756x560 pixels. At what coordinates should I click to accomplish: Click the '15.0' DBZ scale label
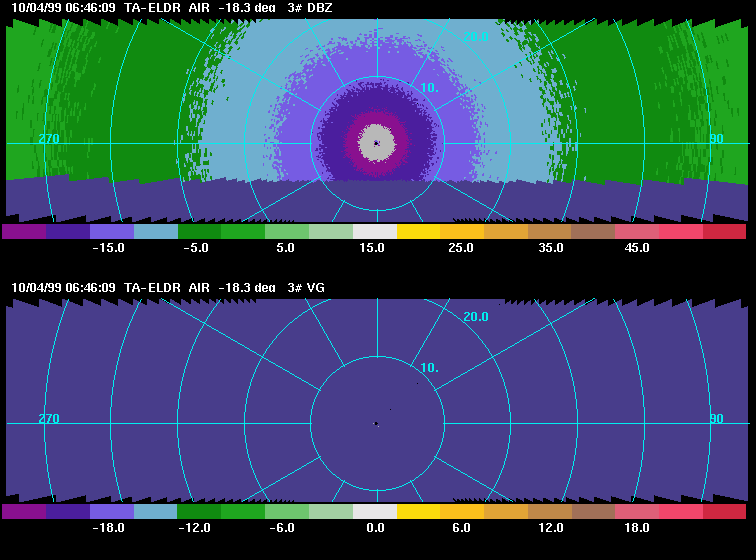click(x=372, y=248)
